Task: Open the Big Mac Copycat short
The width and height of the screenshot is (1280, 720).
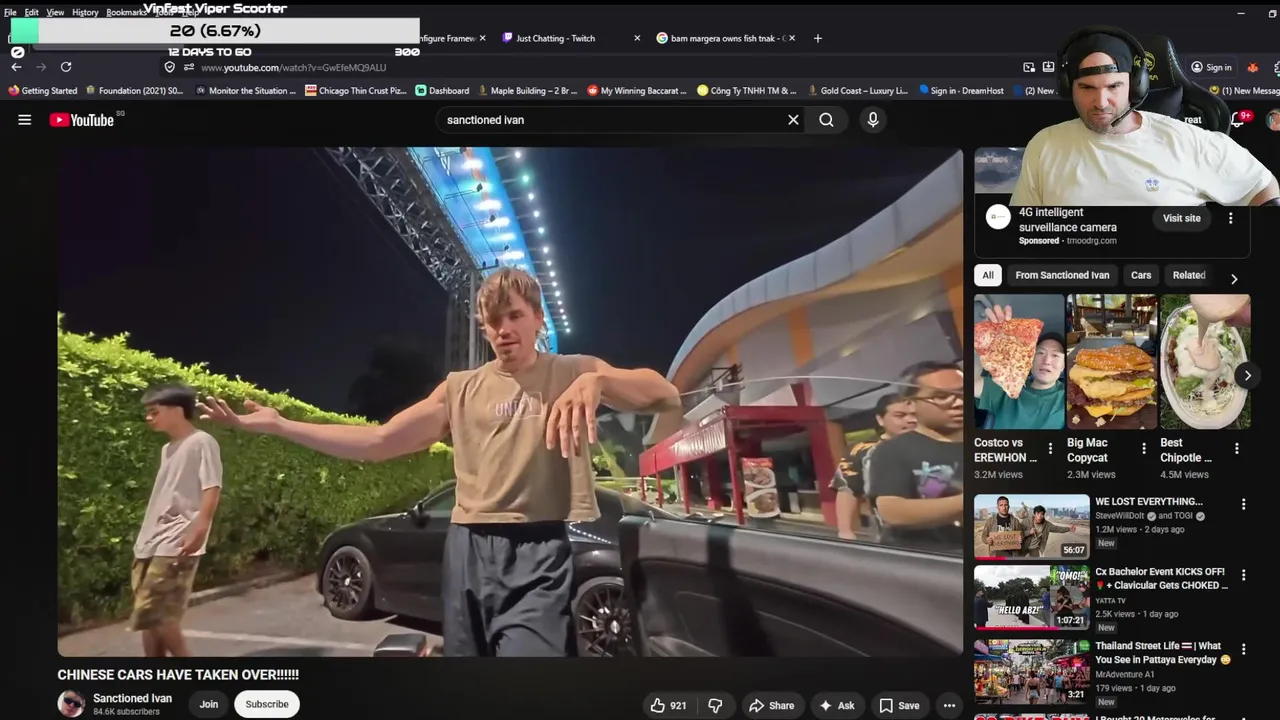Action: (x=1111, y=362)
